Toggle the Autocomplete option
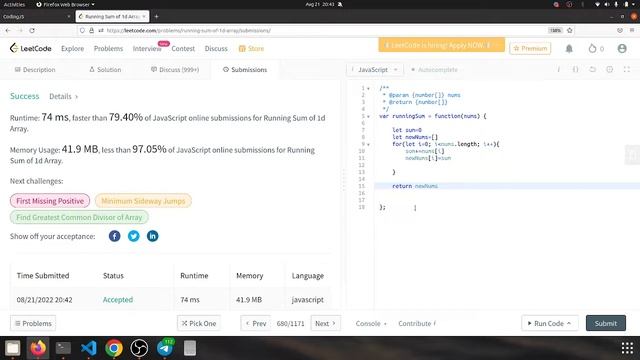This screenshot has height=360, width=640. coord(434,69)
